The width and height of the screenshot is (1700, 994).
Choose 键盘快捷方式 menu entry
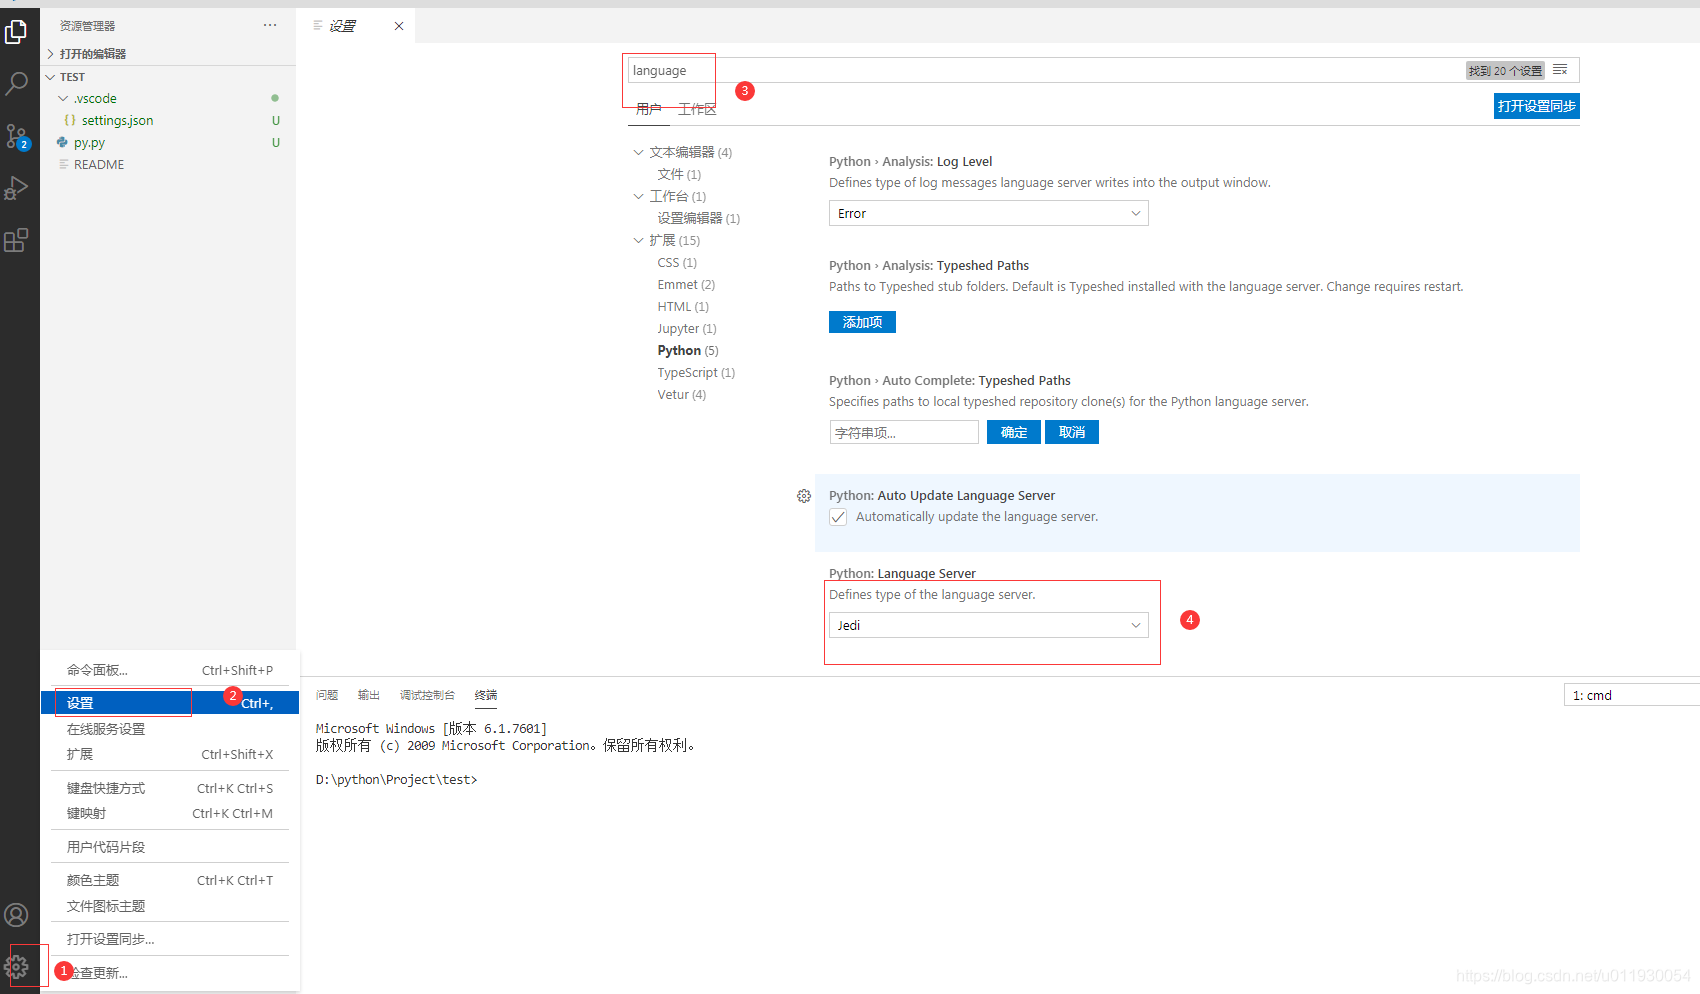(x=170, y=789)
